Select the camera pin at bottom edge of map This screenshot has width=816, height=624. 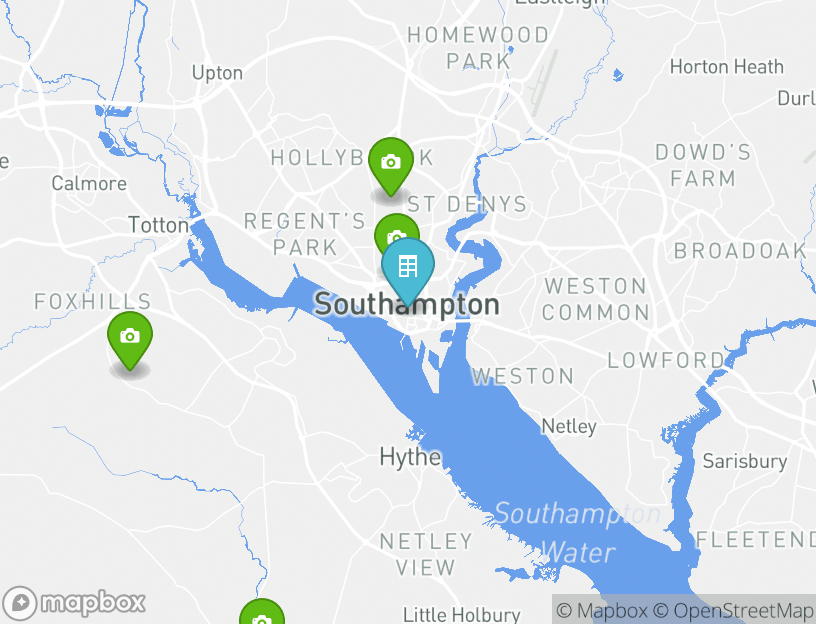[262, 612]
